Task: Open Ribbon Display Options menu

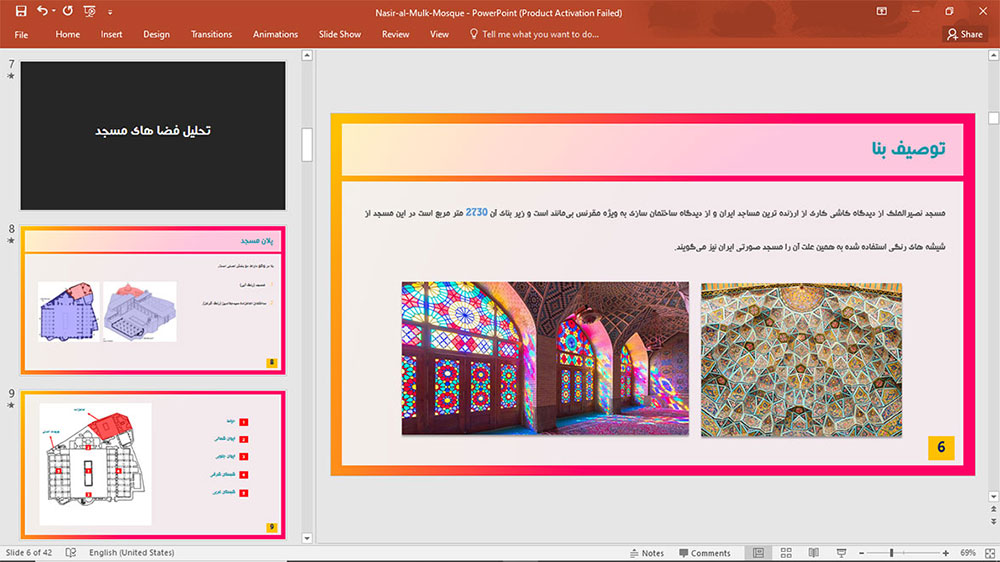Action: pyautogui.click(x=881, y=11)
